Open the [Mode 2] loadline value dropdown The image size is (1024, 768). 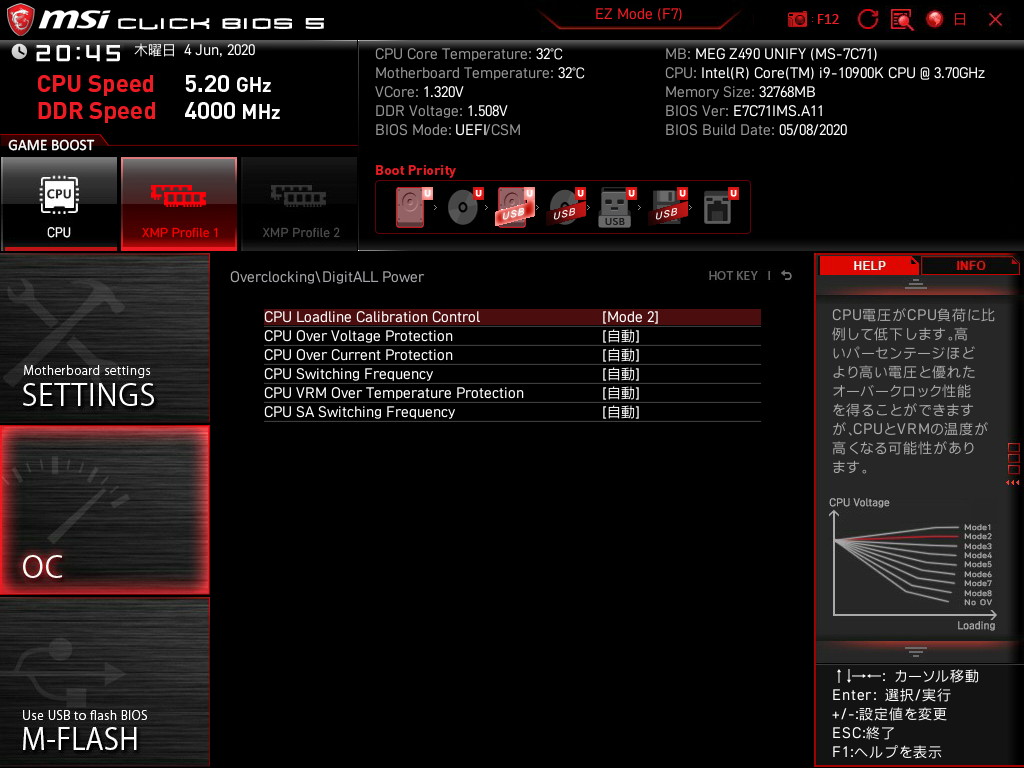click(630, 317)
